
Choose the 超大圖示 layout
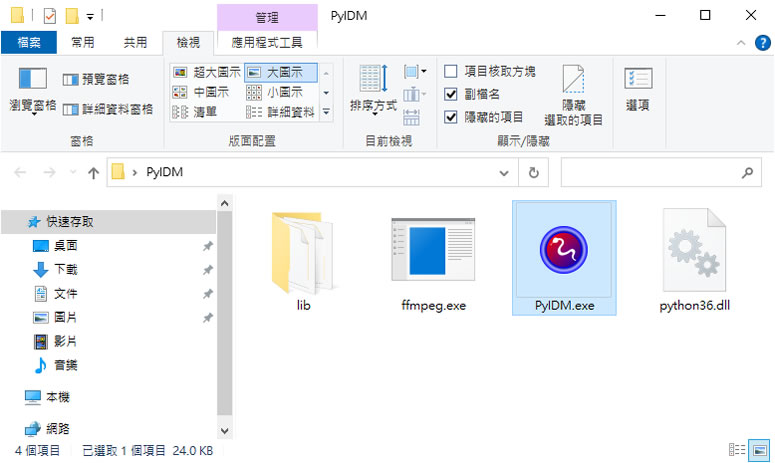(207, 73)
